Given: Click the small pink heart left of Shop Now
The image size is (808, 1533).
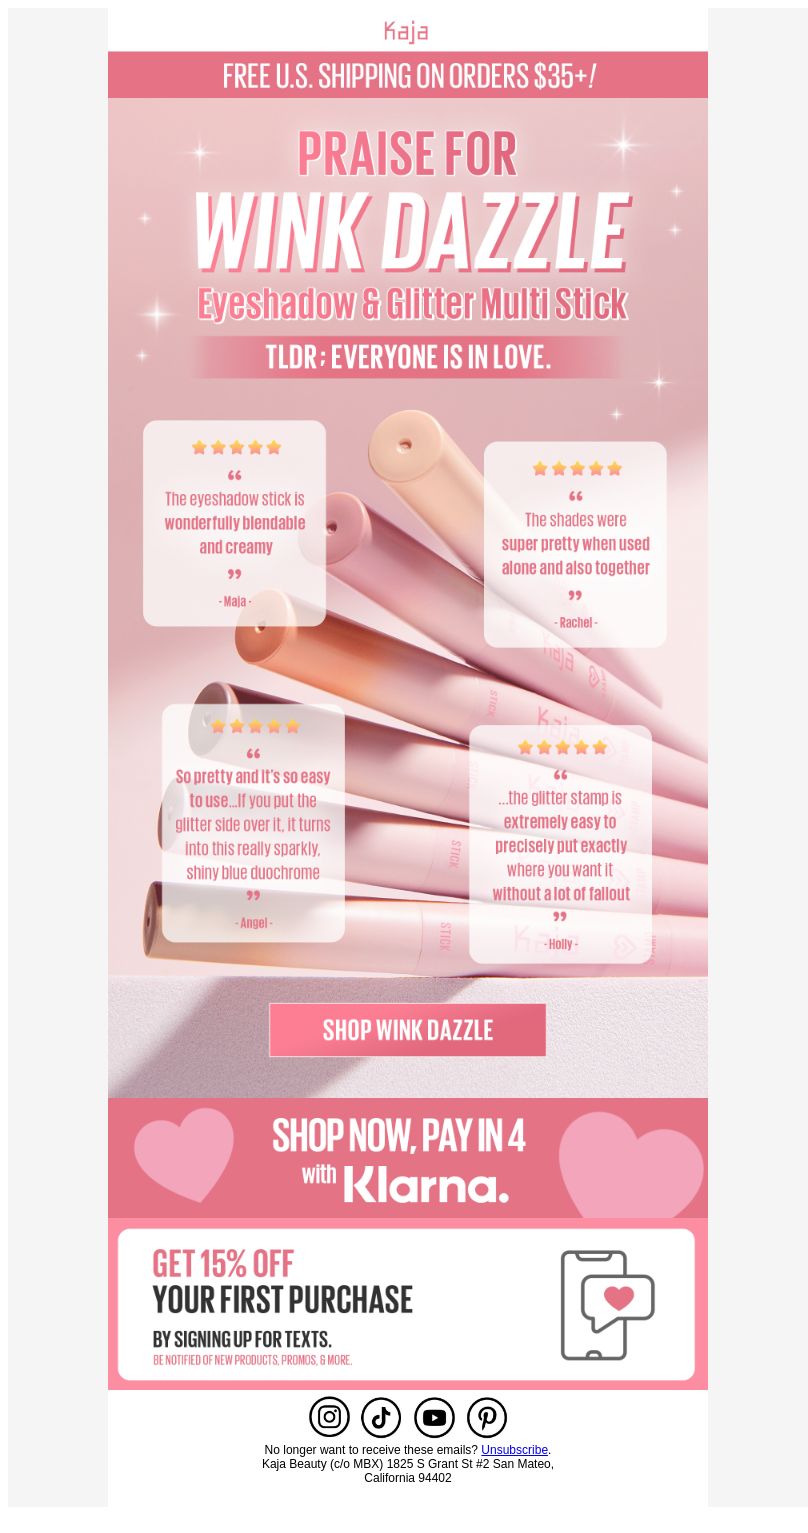Looking at the screenshot, I should coord(184,1154).
